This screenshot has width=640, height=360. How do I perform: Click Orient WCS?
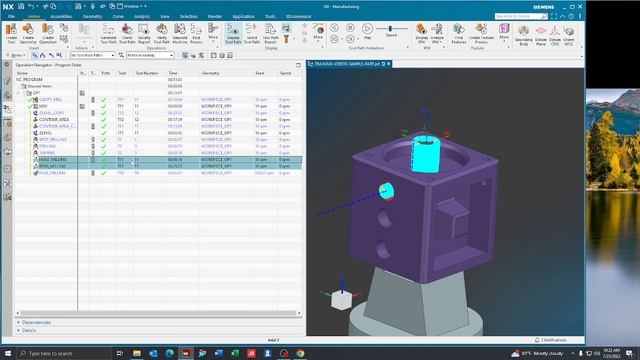[569, 35]
